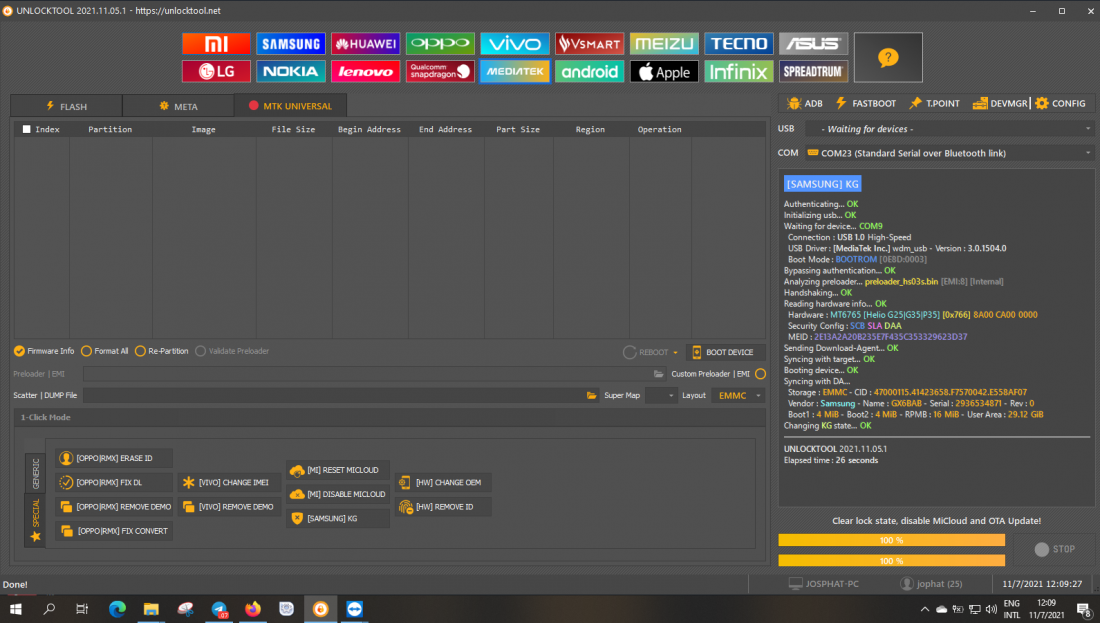Switch to the FLASH tab
The width and height of the screenshot is (1100, 623).
click(67, 106)
